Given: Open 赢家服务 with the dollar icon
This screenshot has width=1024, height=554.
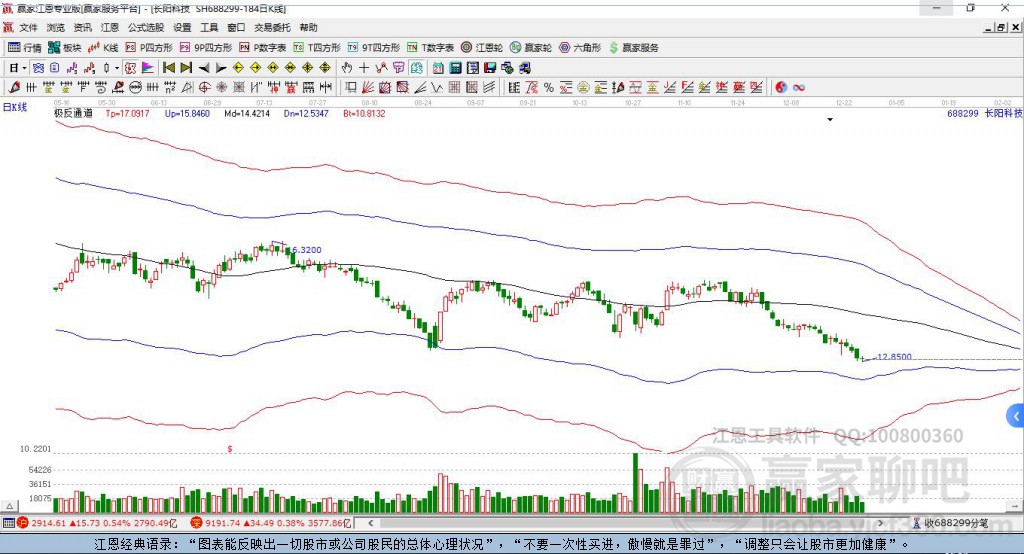Looking at the screenshot, I should point(633,48).
